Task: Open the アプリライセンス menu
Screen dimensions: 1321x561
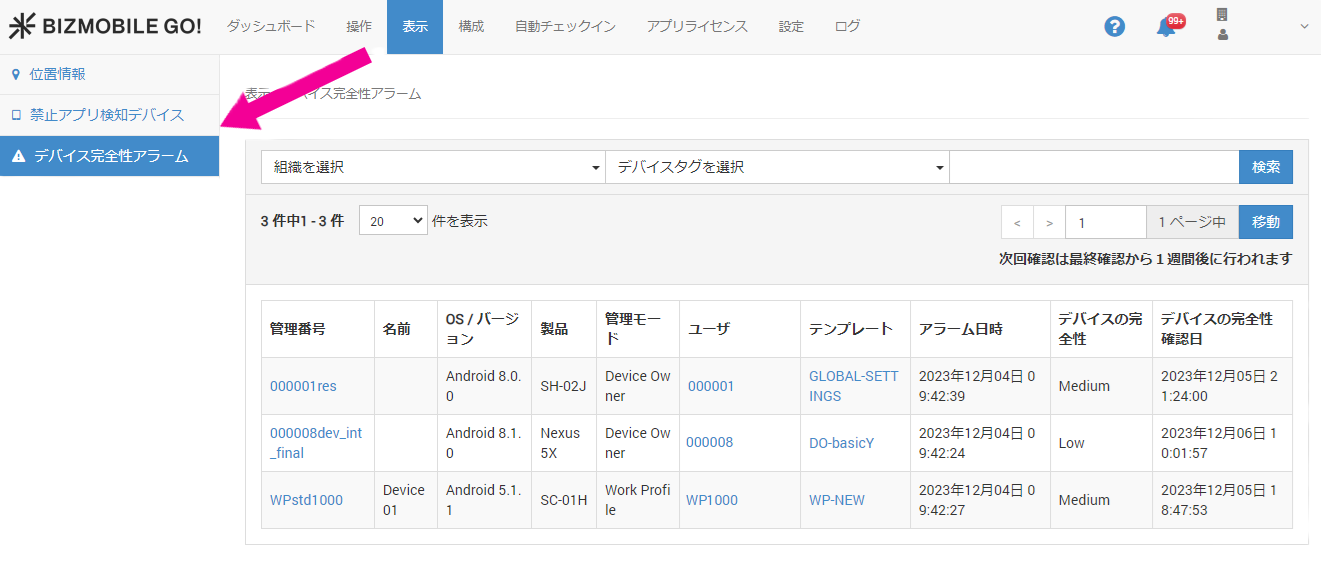Action: click(697, 27)
